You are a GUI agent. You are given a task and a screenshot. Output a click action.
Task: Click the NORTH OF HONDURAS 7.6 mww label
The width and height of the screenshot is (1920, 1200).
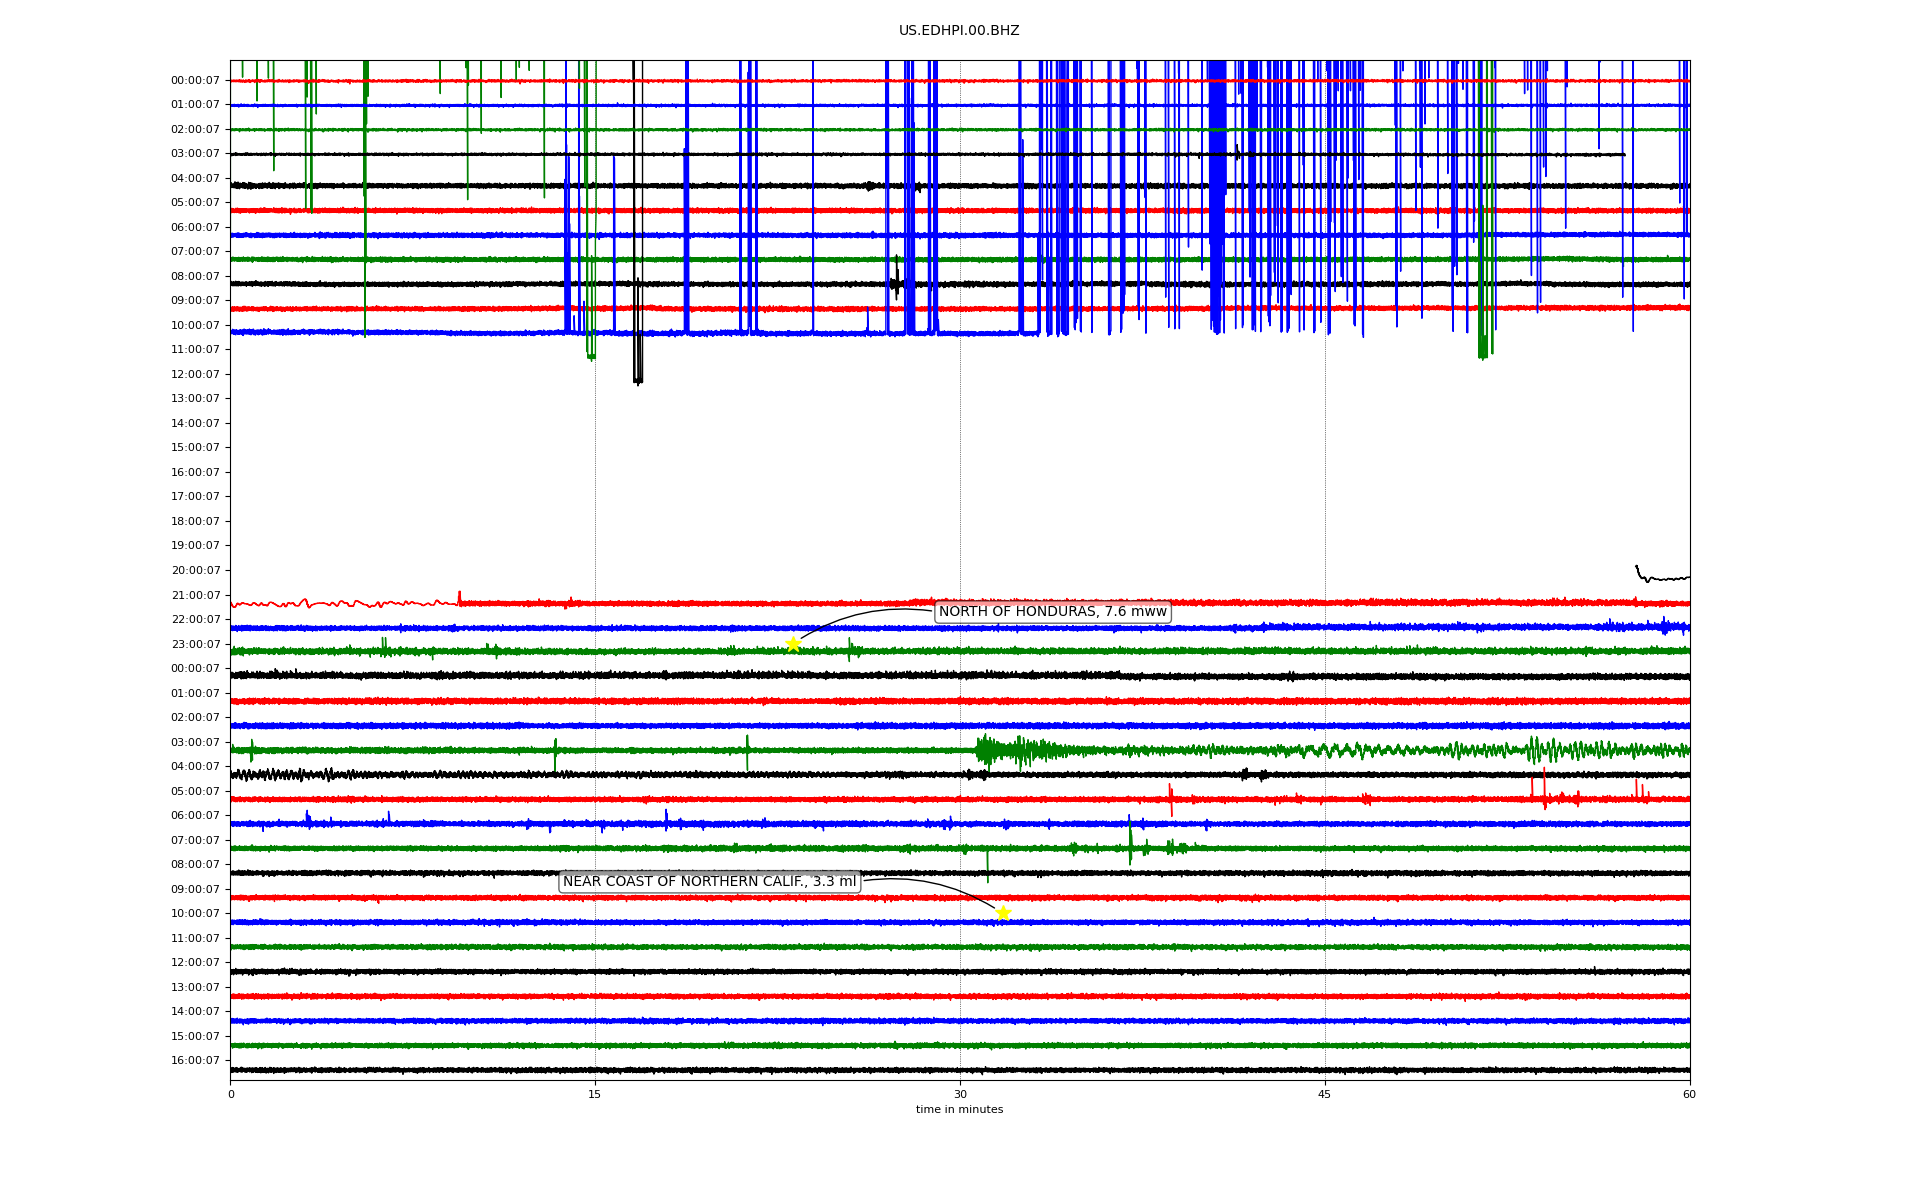coord(1052,612)
